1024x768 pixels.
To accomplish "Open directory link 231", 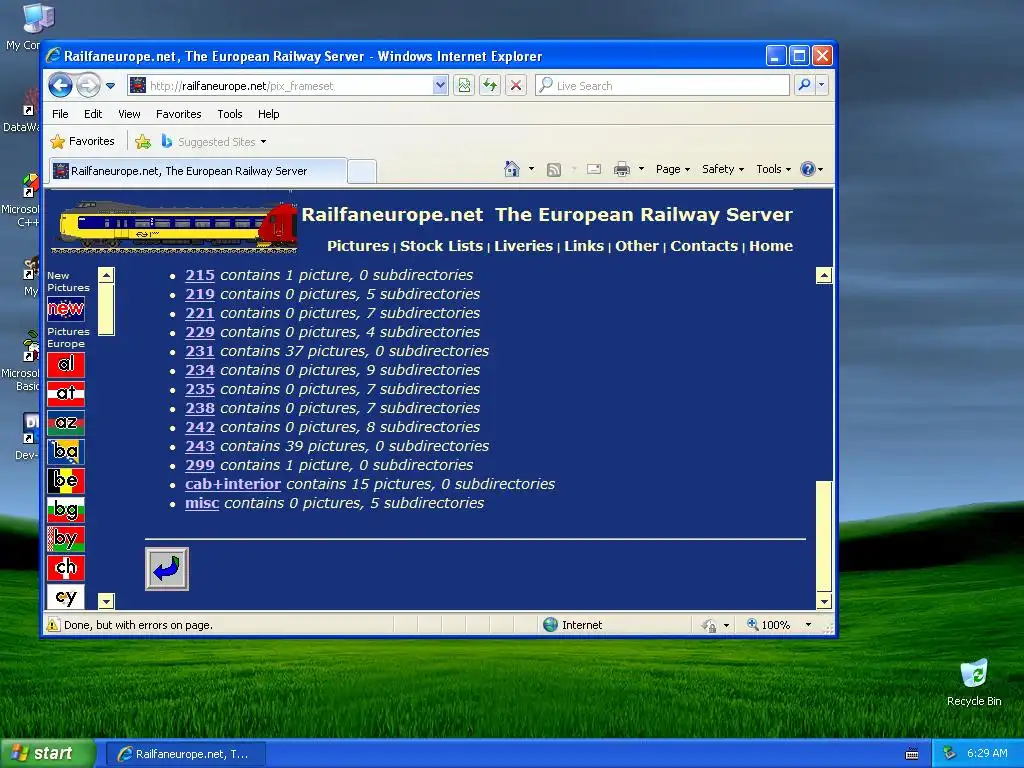I will click(200, 351).
